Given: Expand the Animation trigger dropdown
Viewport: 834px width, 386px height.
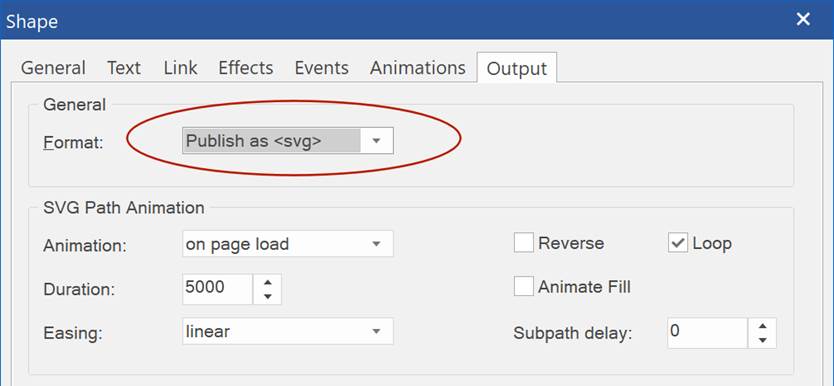Looking at the screenshot, I should point(288,244).
